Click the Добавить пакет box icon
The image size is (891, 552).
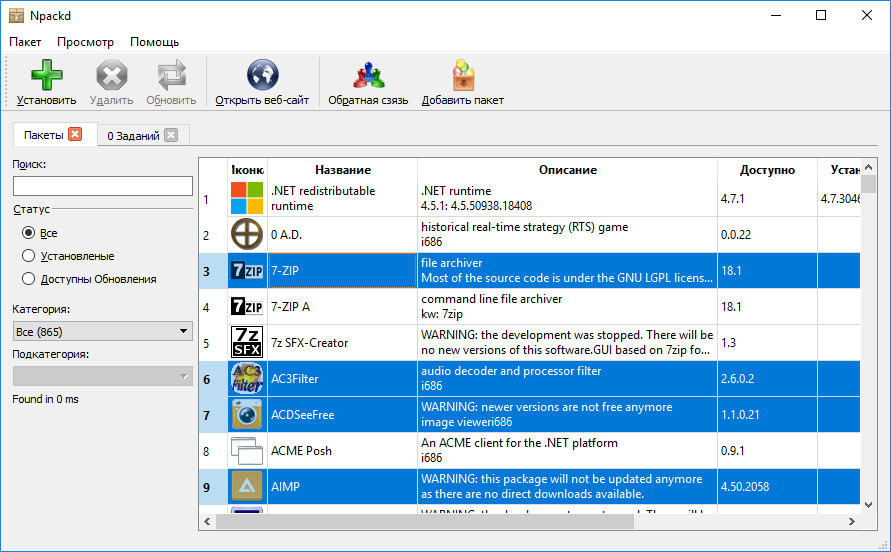[x=463, y=75]
